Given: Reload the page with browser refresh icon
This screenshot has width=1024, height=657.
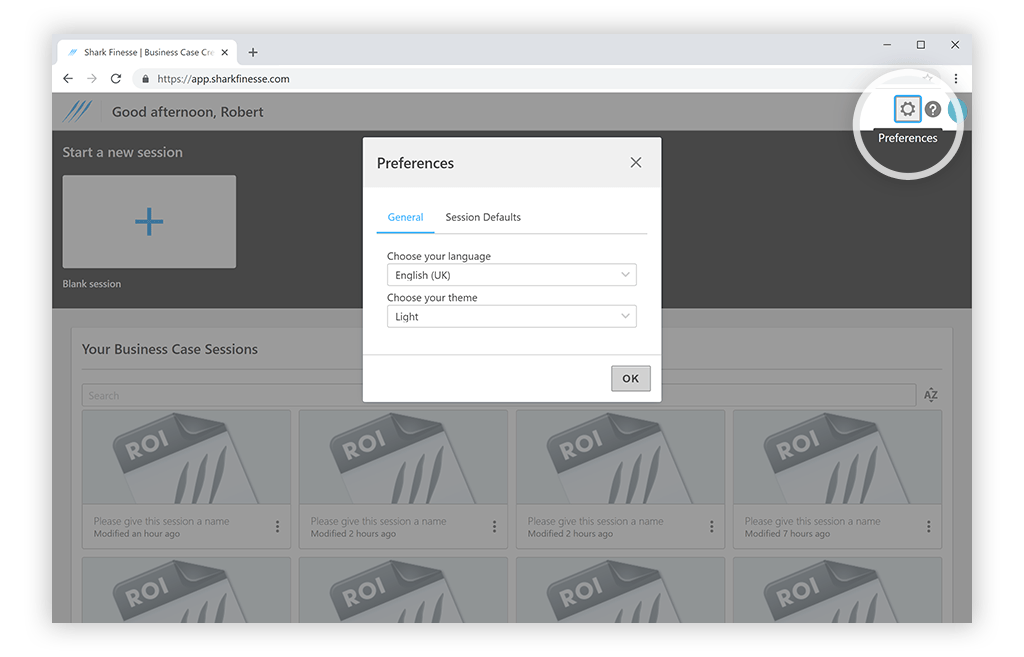Looking at the screenshot, I should tap(116, 78).
